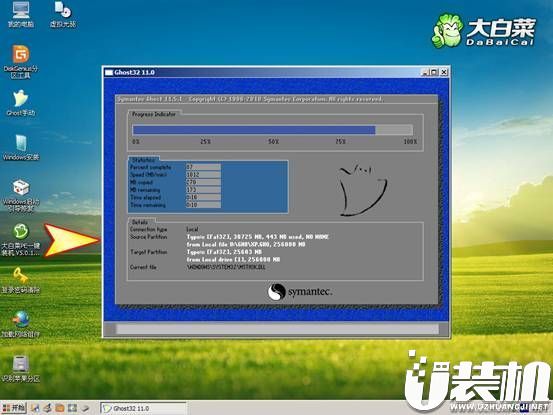
Task: Click the Start (开始) button on taskbar
Action: point(14,408)
